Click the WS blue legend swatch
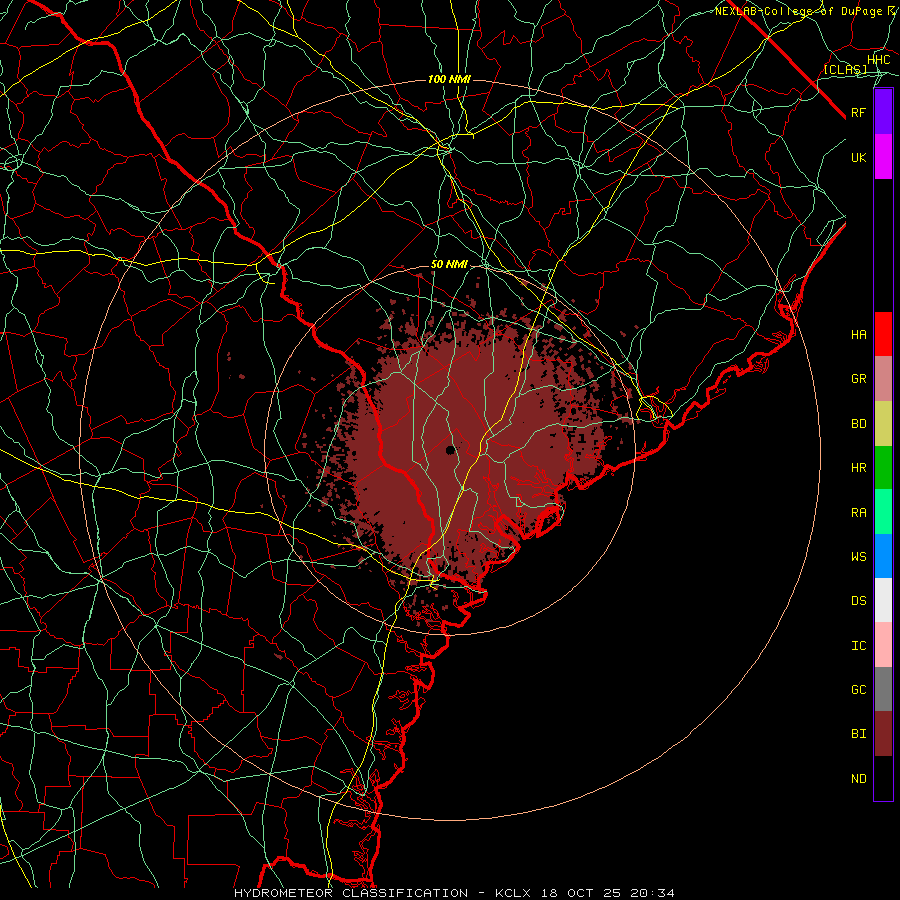 (883, 556)
